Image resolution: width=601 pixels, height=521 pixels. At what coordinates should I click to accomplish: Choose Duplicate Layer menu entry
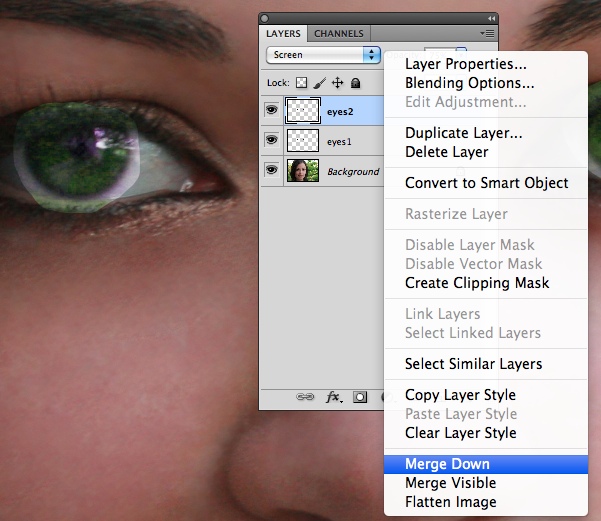pyautogui.click(x=486, y=133)
